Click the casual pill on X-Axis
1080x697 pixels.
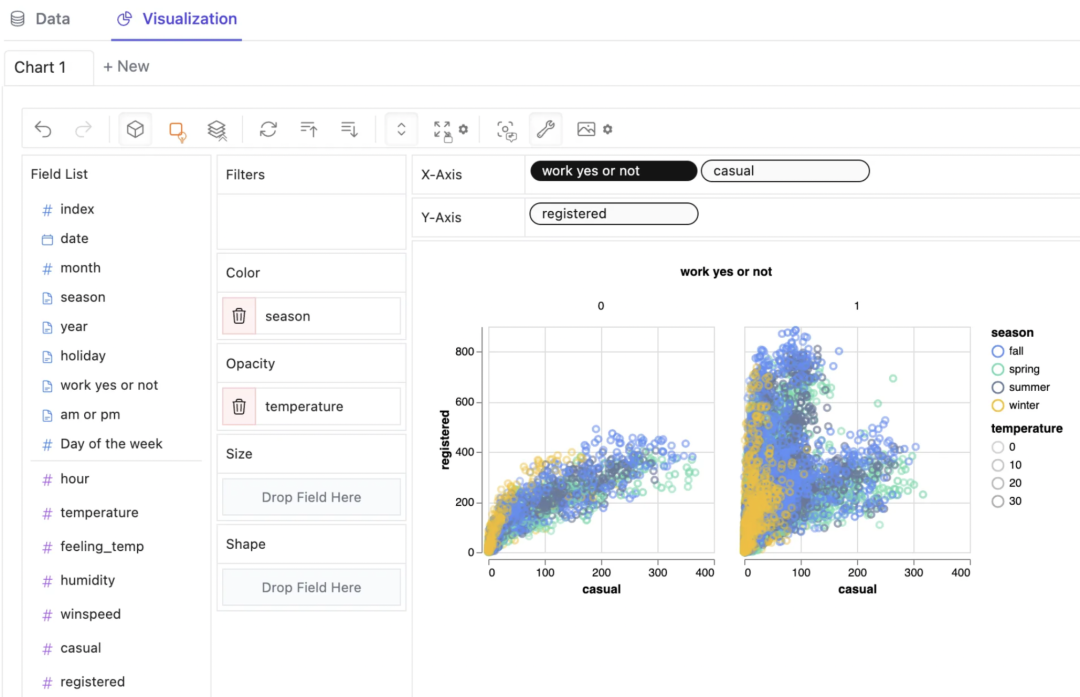[x=785, y=171]
